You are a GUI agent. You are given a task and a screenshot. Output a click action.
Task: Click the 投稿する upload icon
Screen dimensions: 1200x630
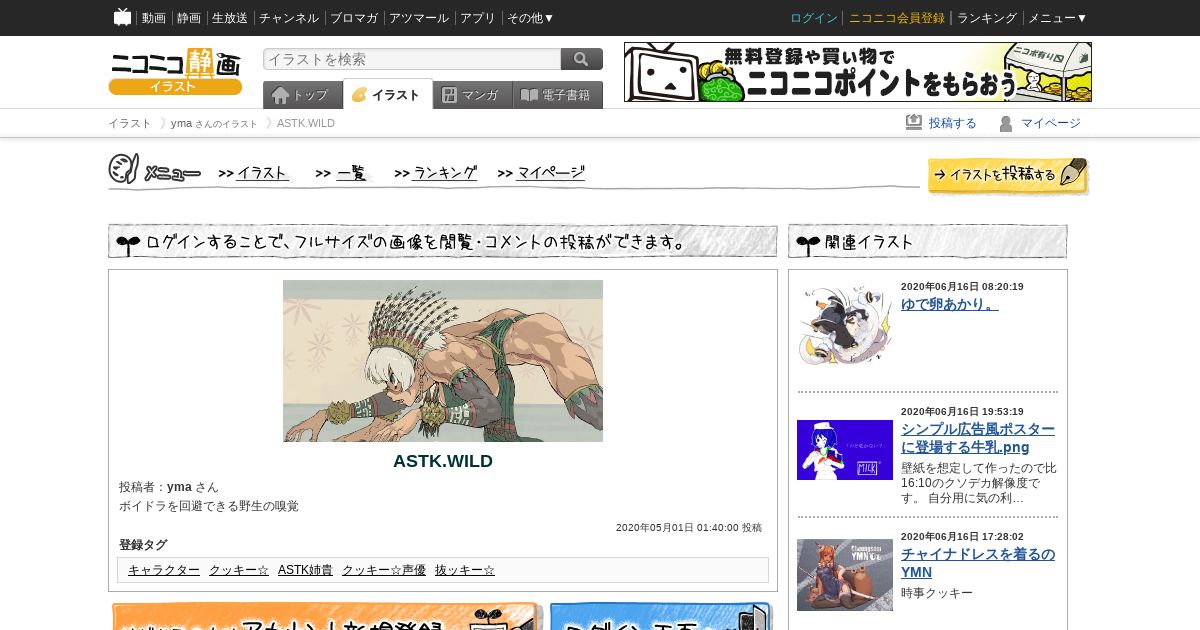click(914, 122)
